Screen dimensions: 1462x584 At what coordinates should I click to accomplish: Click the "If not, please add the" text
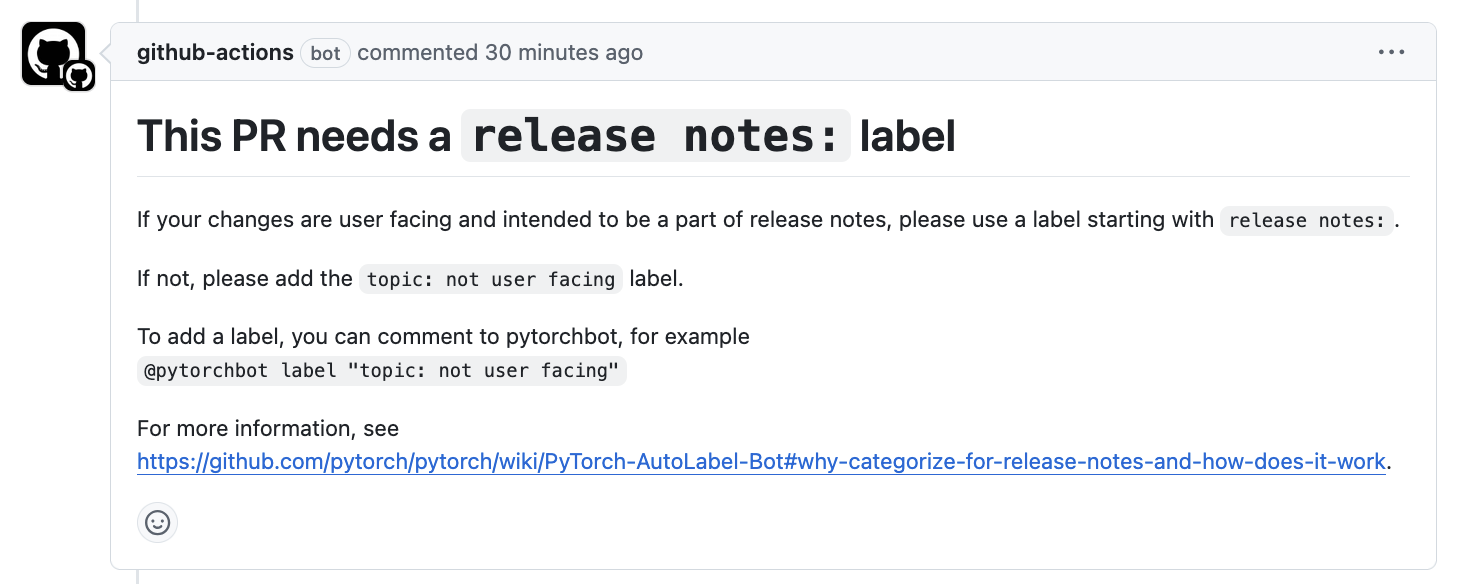245,279
